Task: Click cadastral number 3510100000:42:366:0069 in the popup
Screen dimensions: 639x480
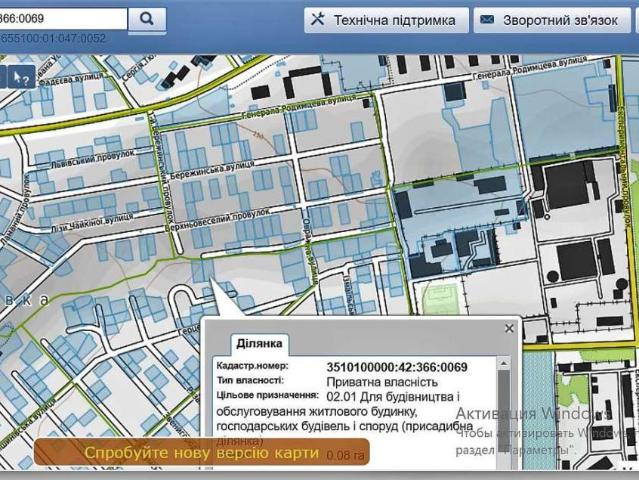Action: [397, 367]
